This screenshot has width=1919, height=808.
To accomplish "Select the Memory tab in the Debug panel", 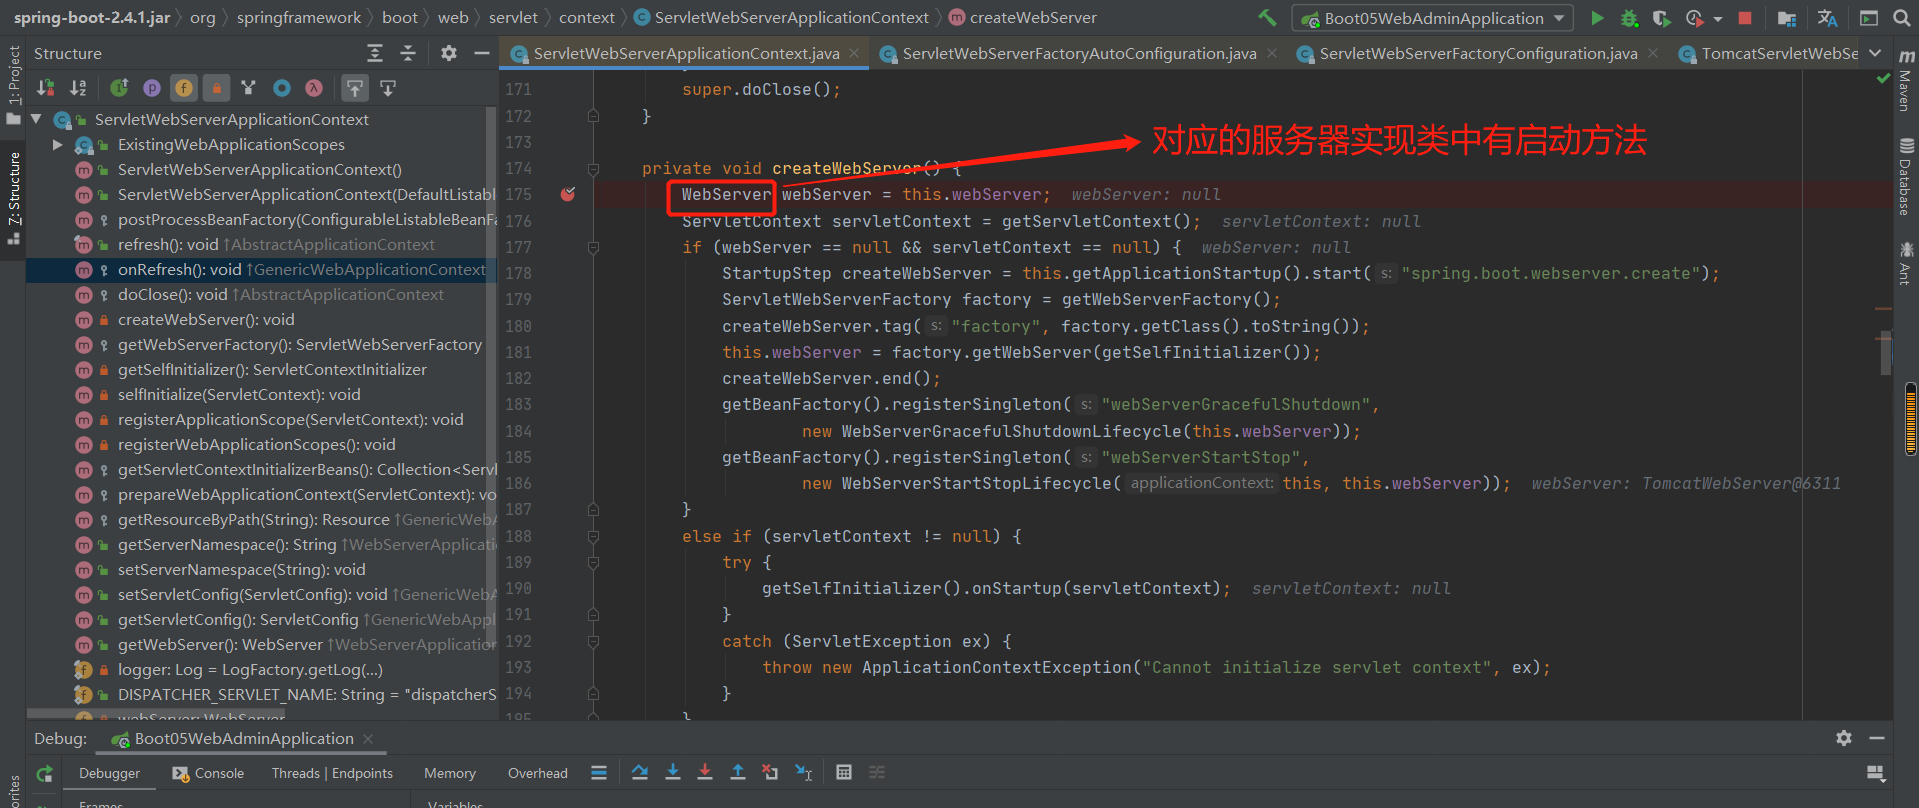I will tap(450, 773).
